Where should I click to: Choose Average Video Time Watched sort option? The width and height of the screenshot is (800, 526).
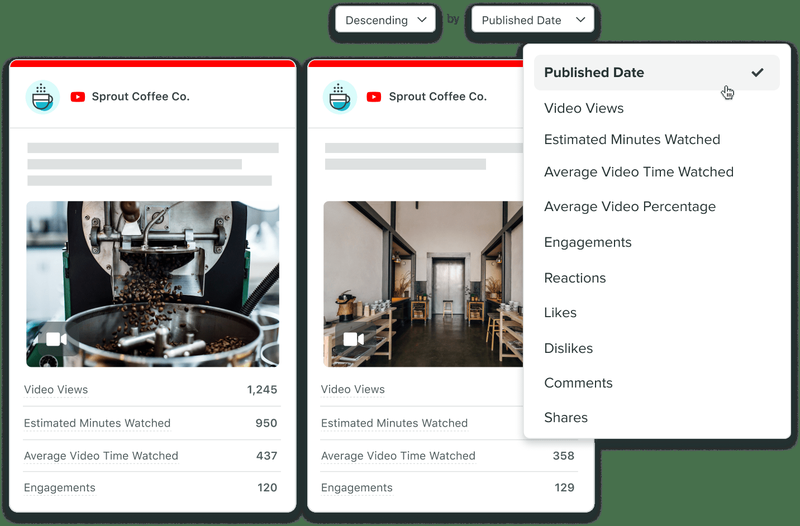pyautogui.click(x=639, y=172)
